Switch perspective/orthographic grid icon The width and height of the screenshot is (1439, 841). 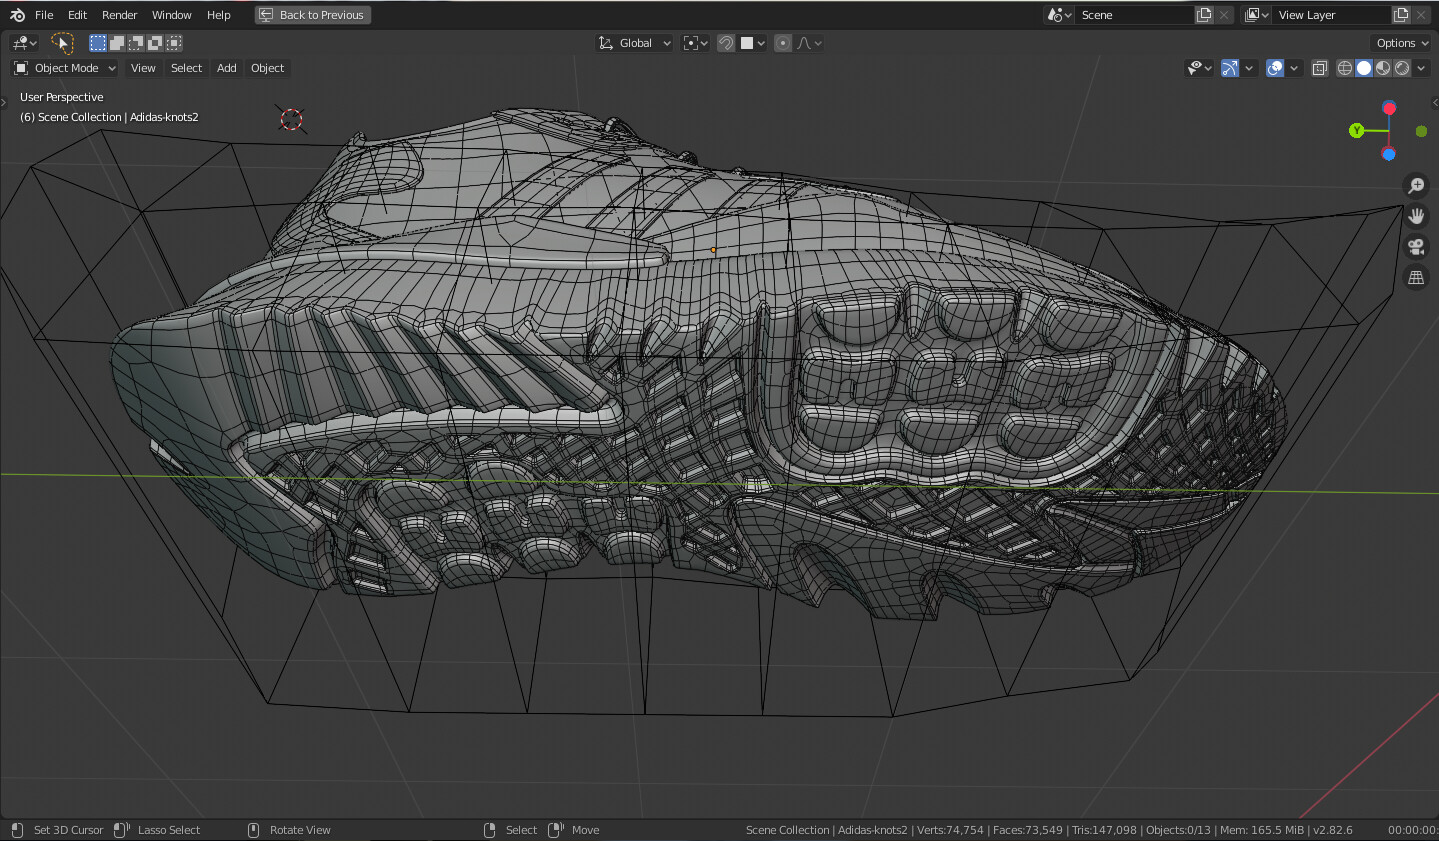point(1416,278)
